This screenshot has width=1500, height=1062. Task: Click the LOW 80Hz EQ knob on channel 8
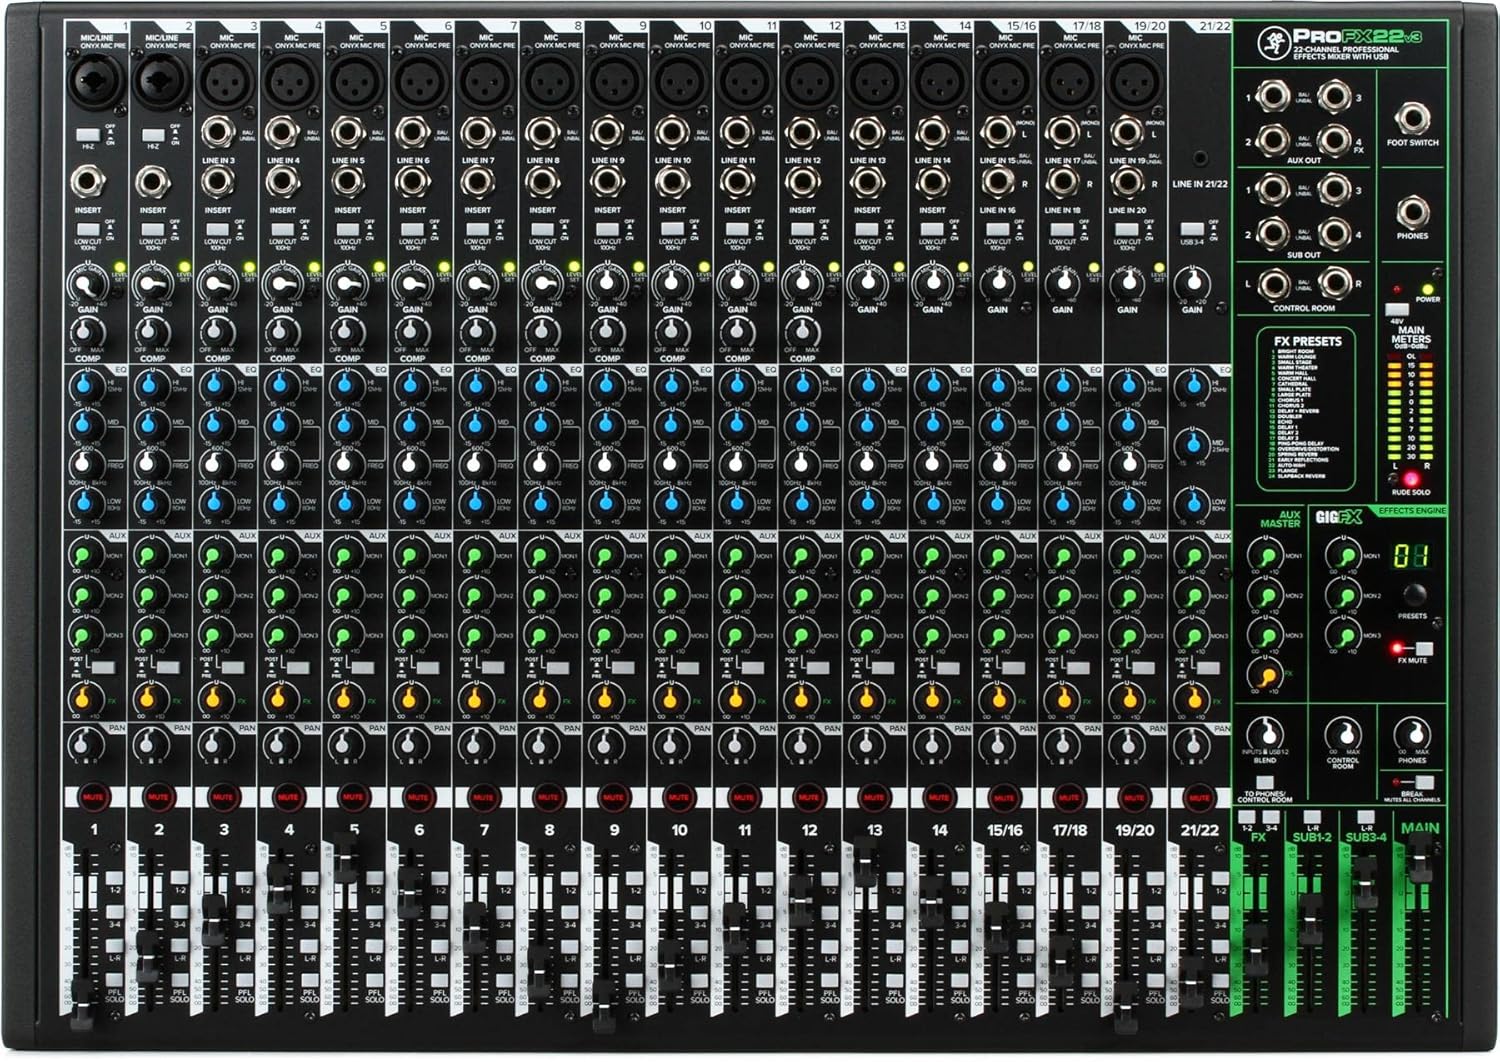[543, 505]
